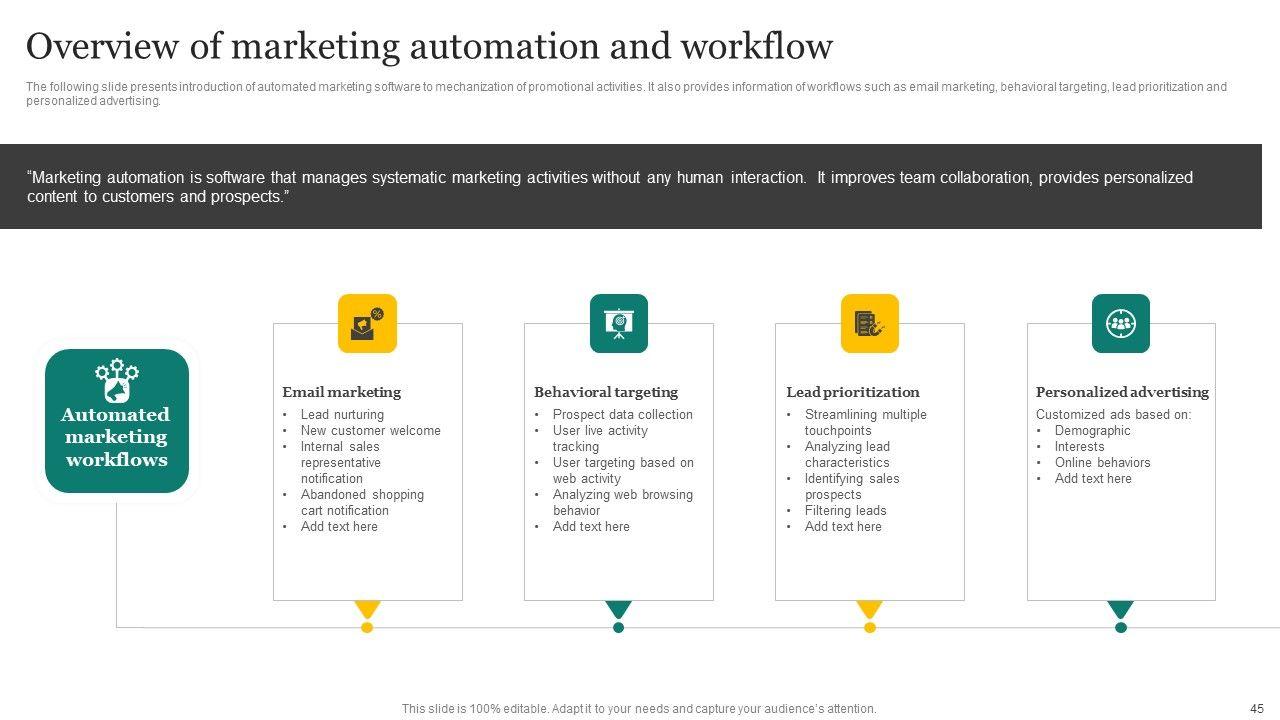The width and height of the screenshot is (1280, 720).
Task: Select the 'Lead prioritization' heading
Action: (853, 392)
